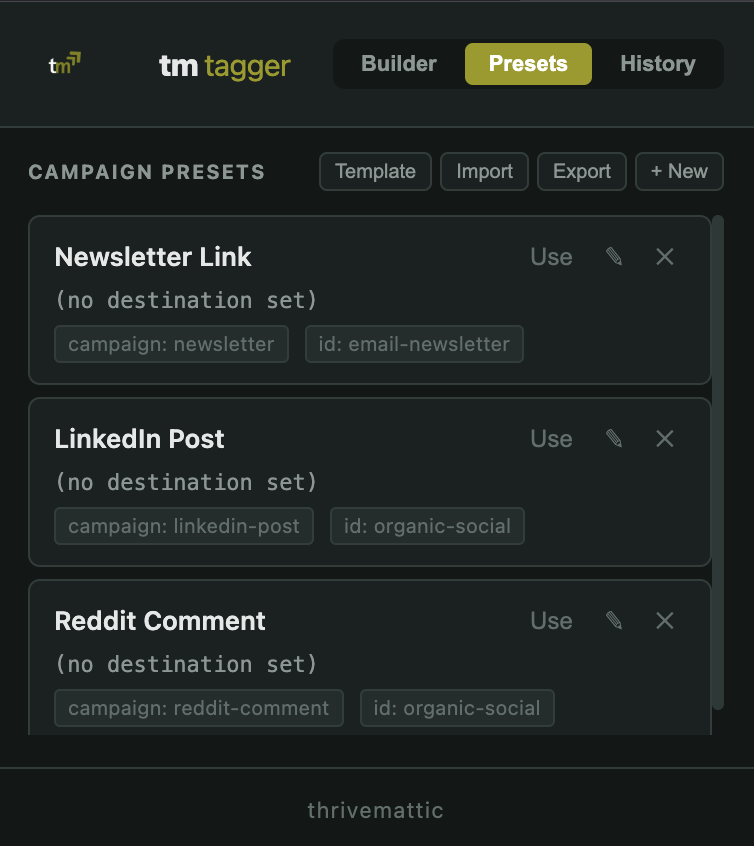Delete the Newsletter Link preset with X icon
This screenshot has width=754, height=846.
664,256
